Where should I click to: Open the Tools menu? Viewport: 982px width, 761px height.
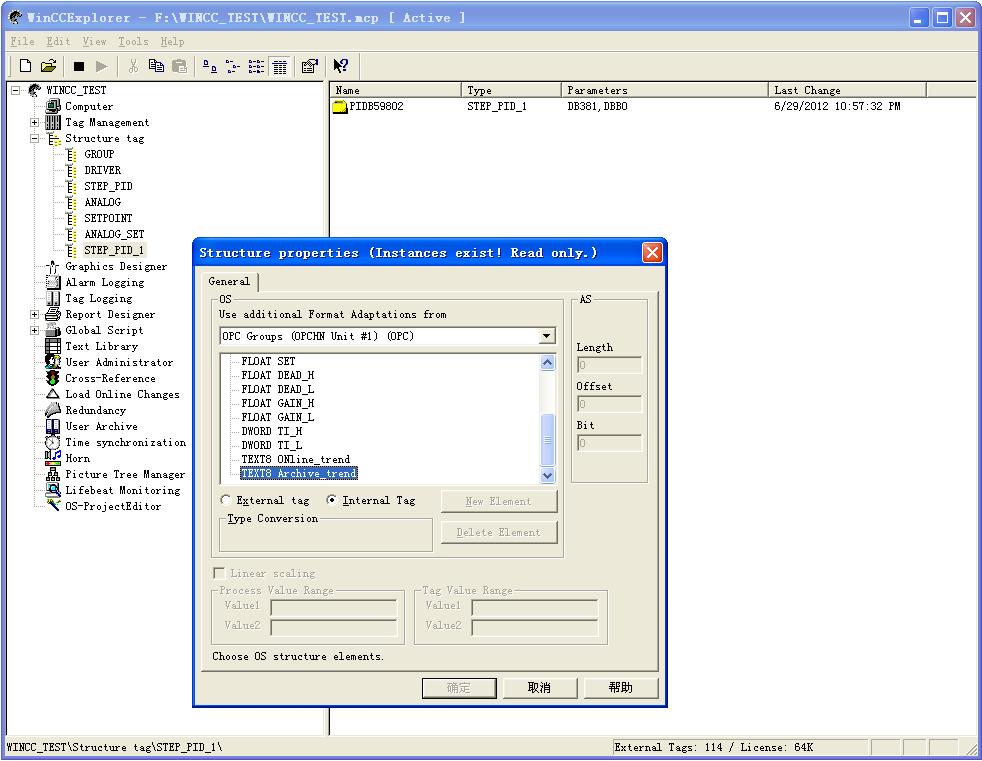pos(133,41)
